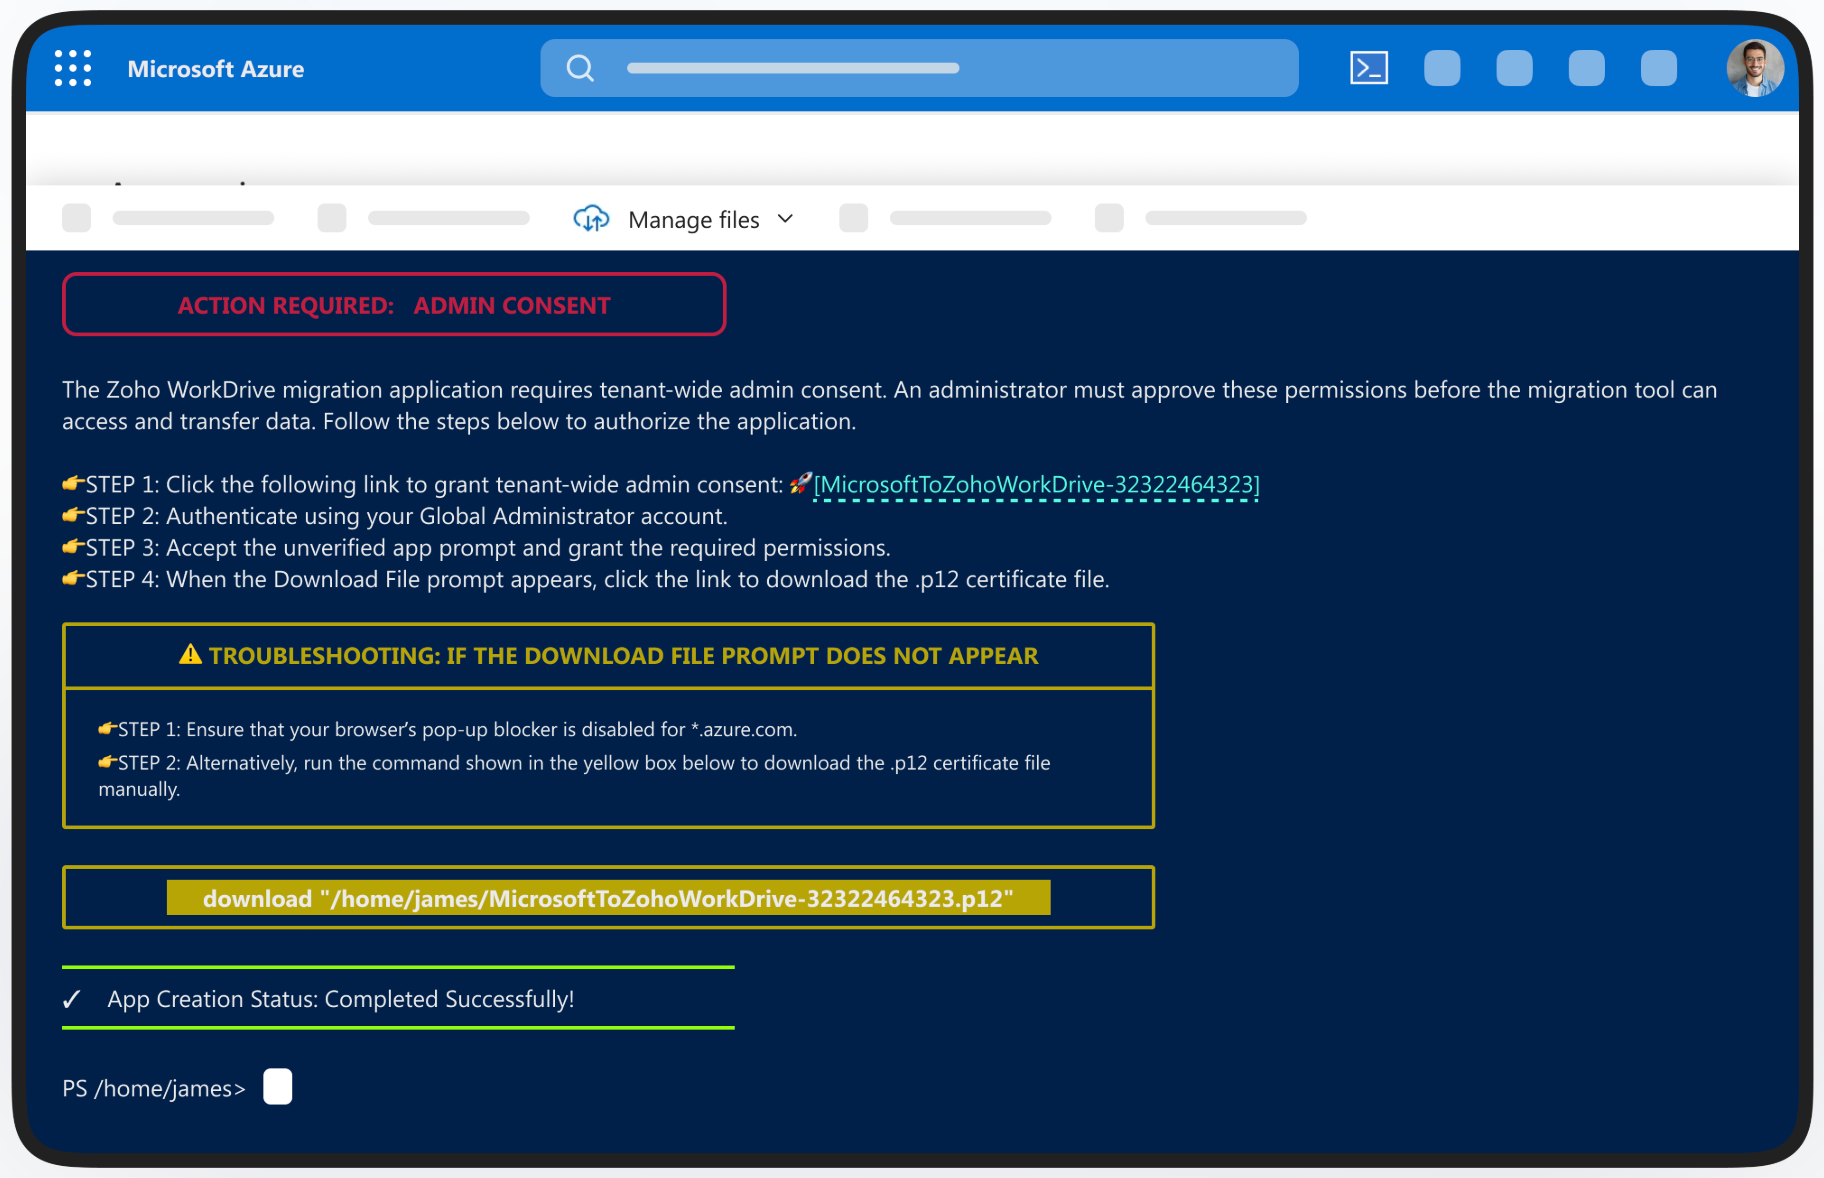
Task: Open the user profile avatar
Action: point(1755,68)
